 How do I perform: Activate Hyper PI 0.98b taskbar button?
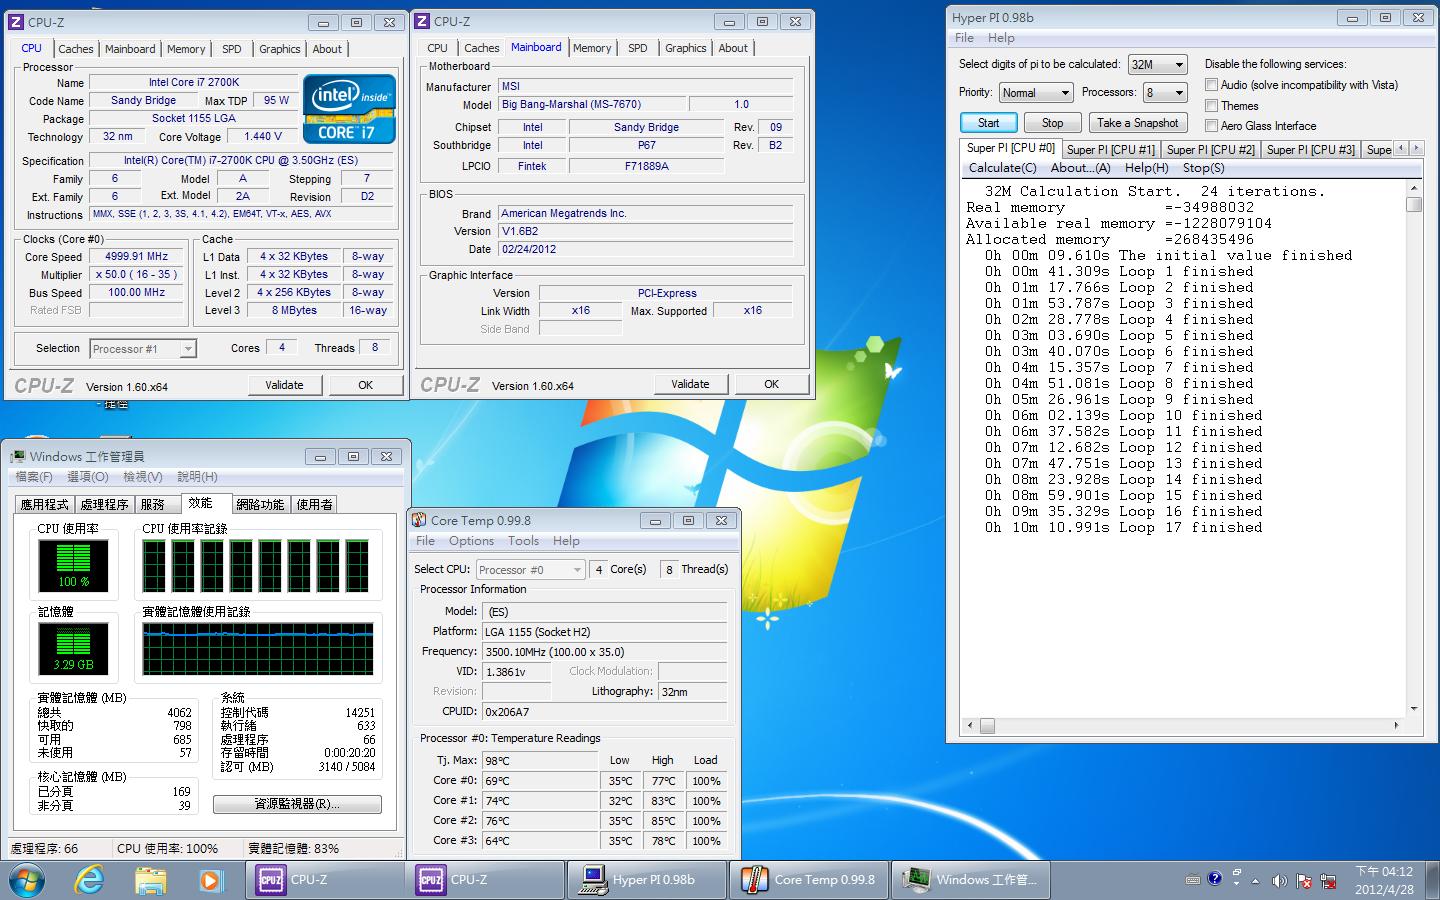(647, 880)
